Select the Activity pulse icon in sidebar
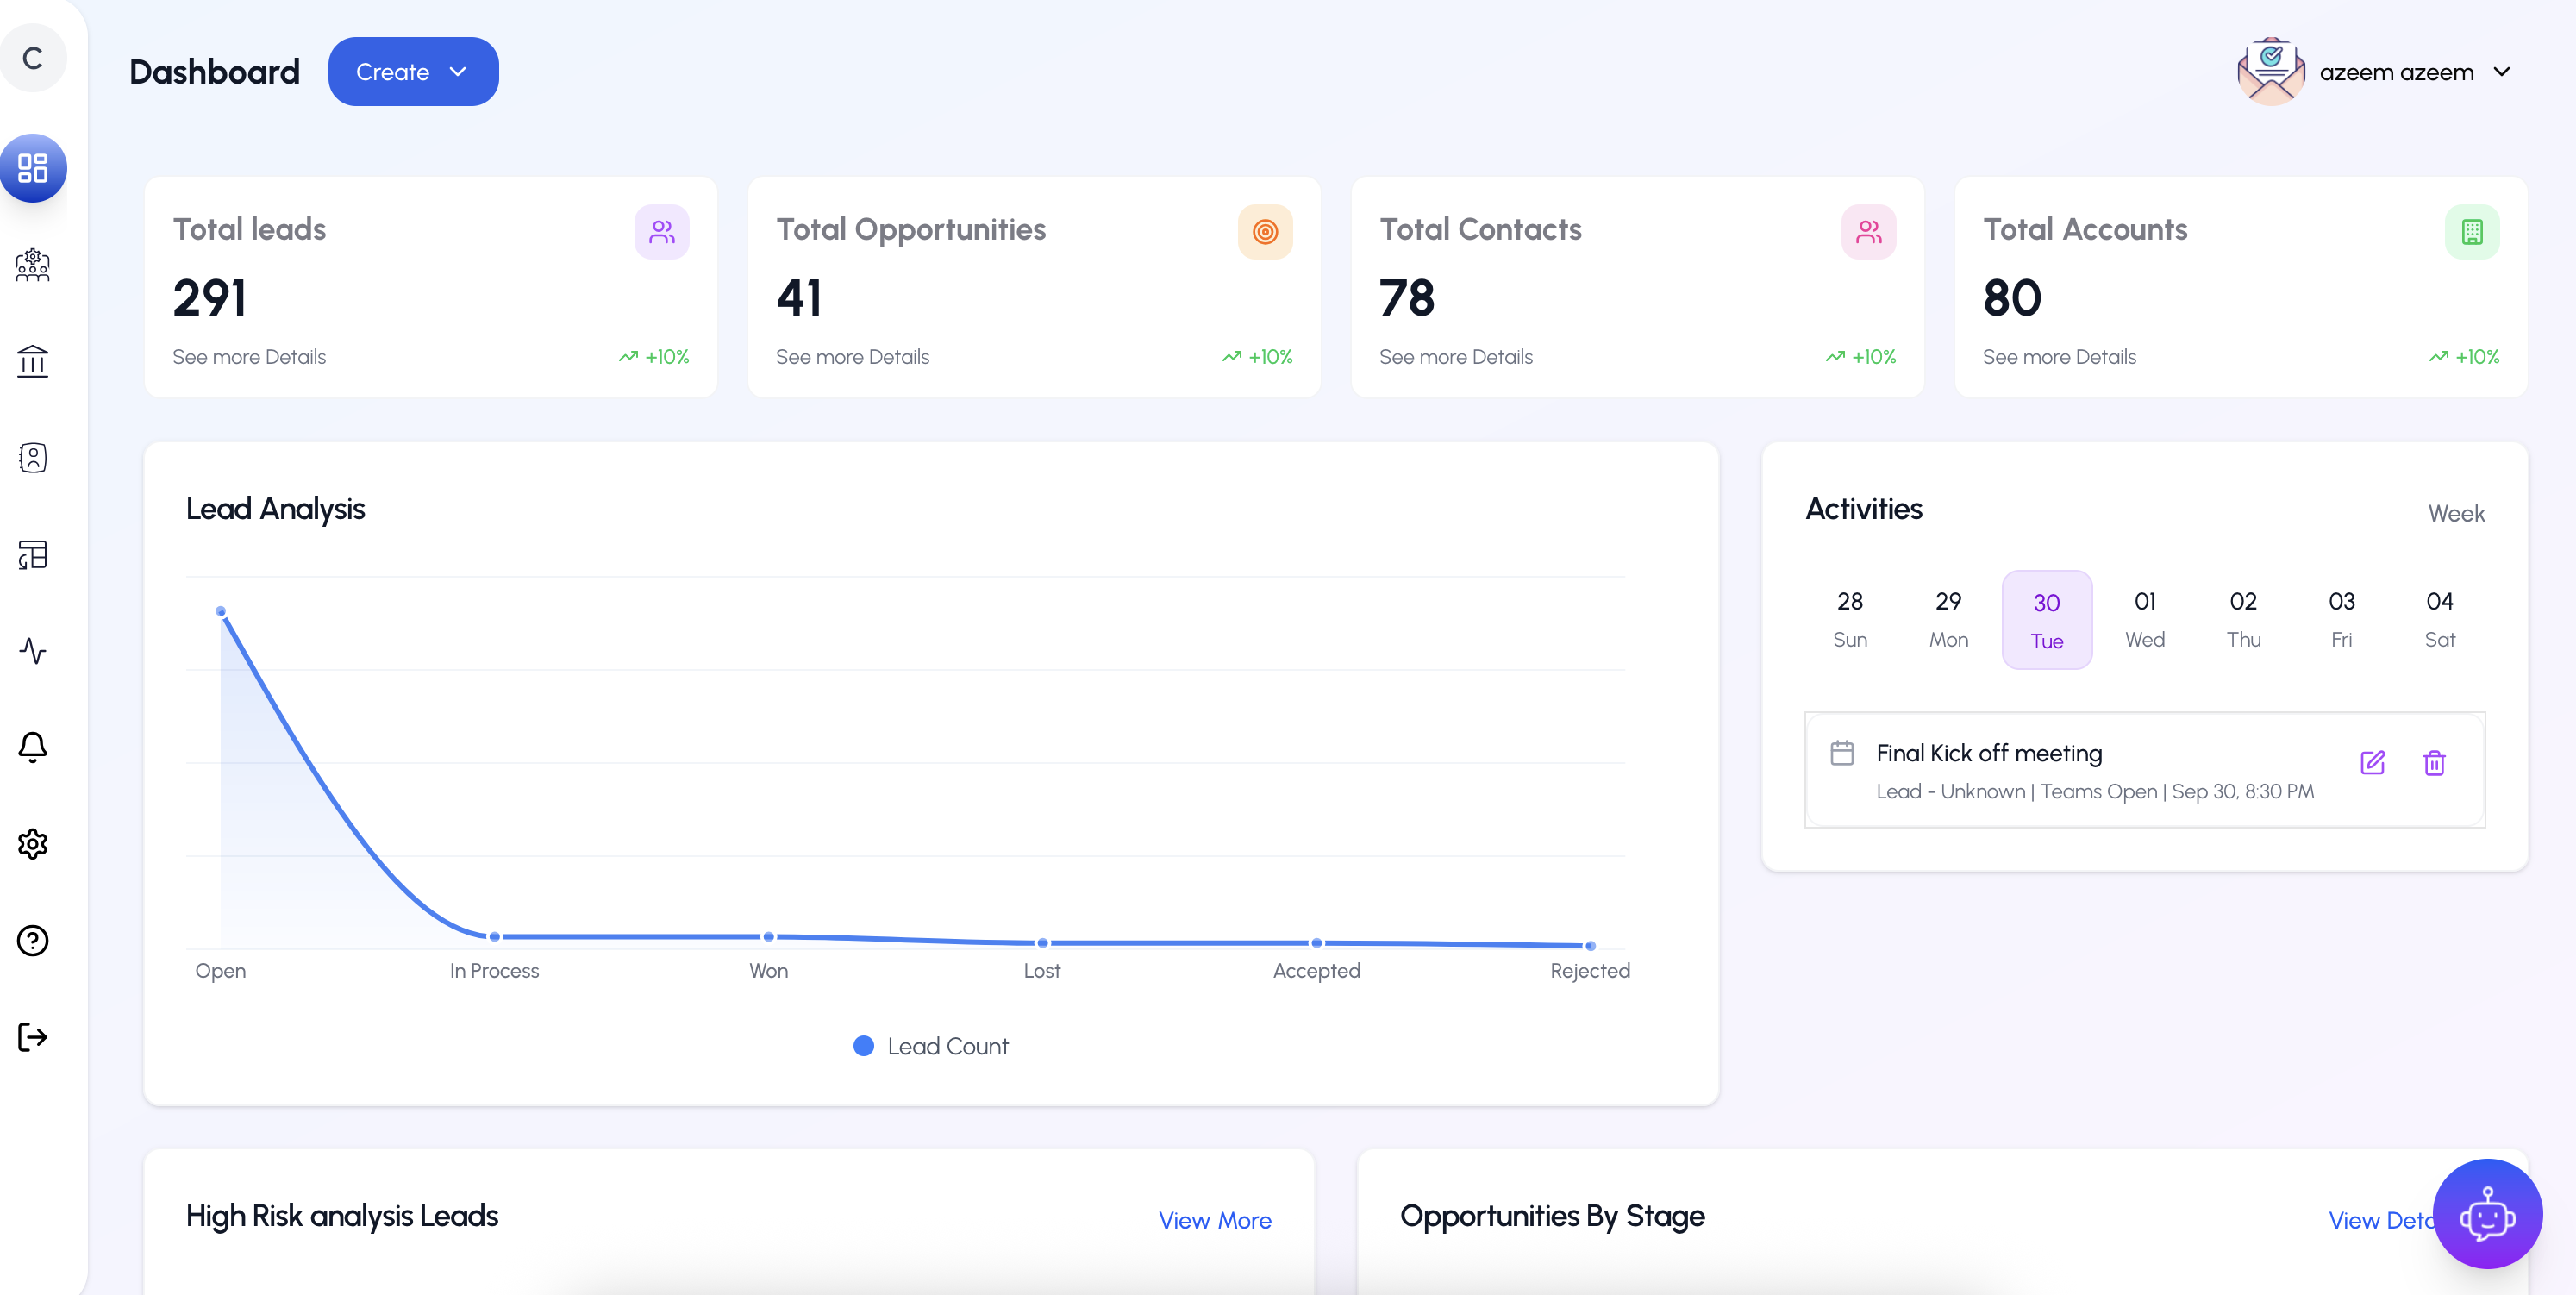This screenshot has width=2576, height=1295. 33,651
